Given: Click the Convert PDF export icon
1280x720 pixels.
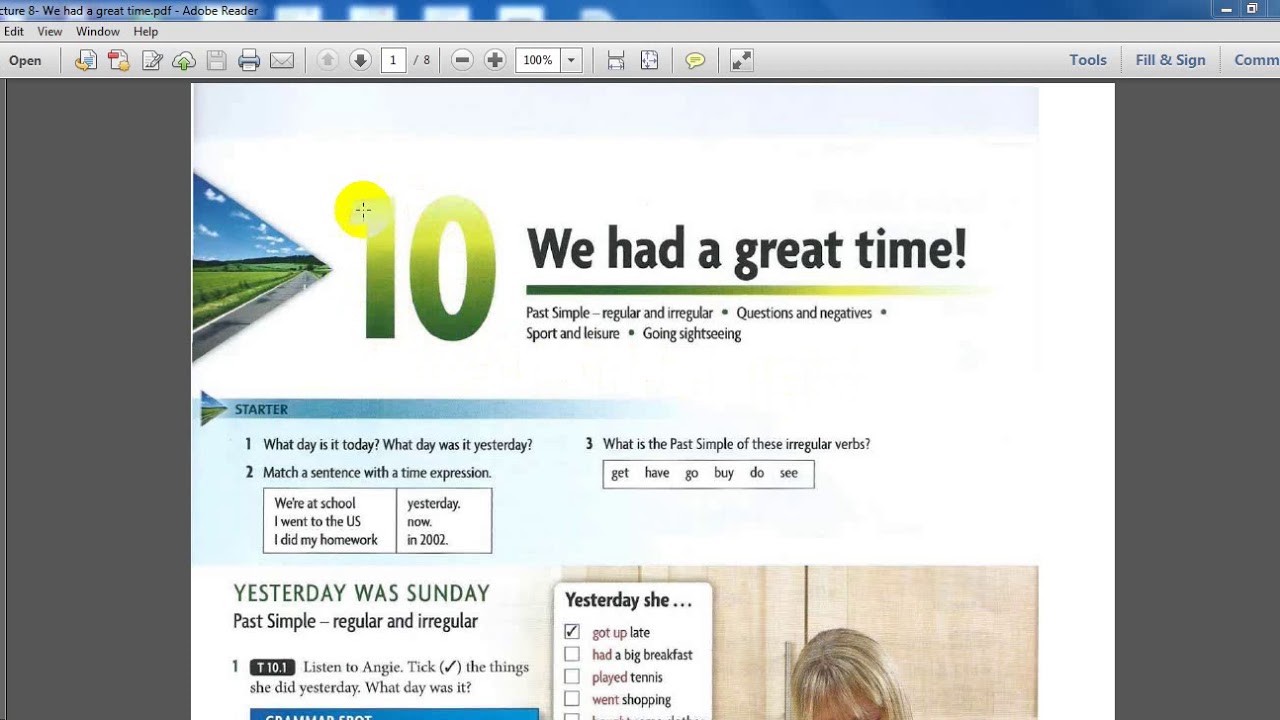Looking at the screenshot, I should (119, 60).
